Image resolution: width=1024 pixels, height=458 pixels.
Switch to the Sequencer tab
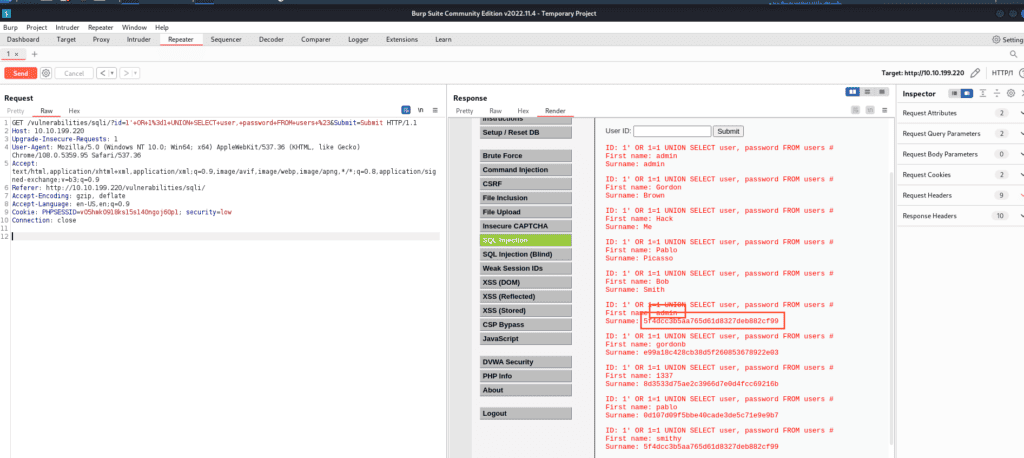point(226,40)
